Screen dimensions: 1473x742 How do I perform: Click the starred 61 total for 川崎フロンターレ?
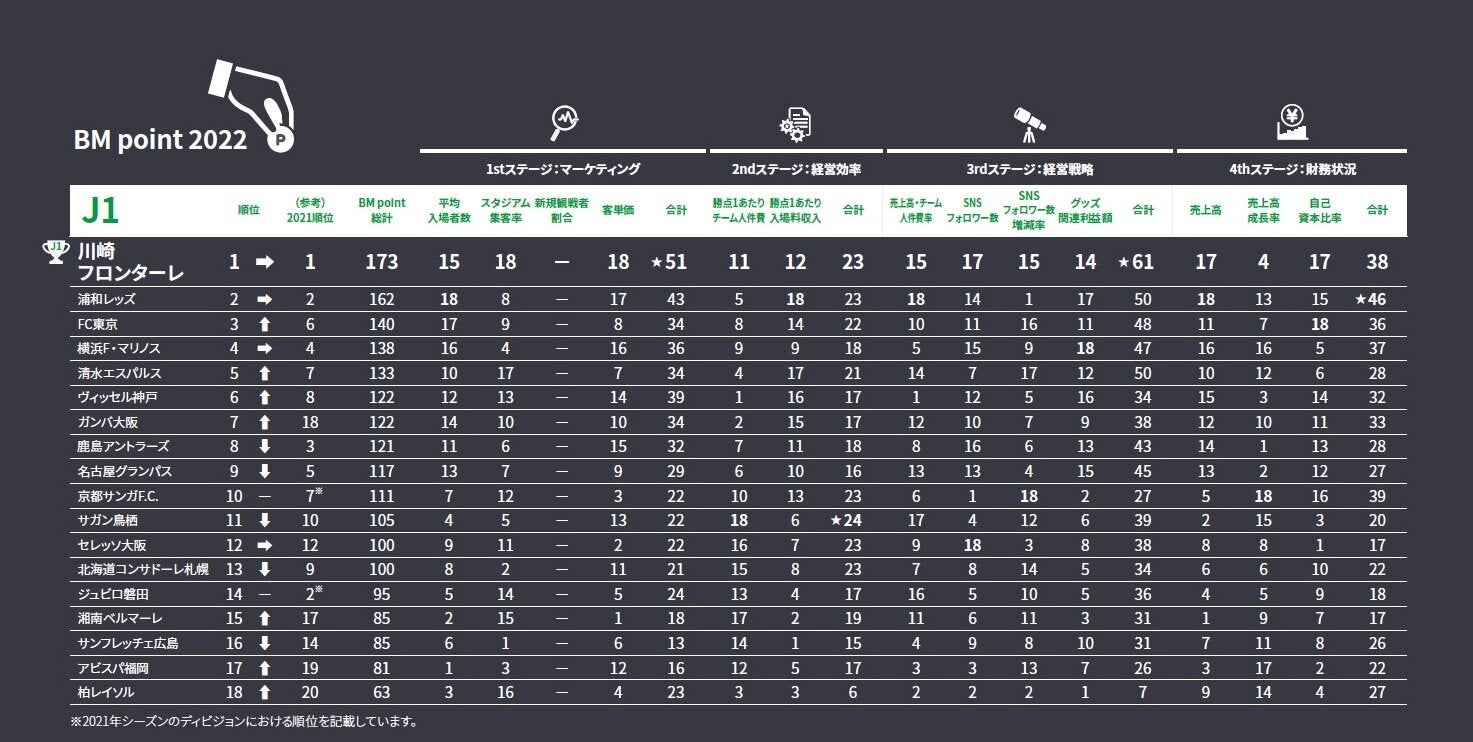coord(1136,262)
